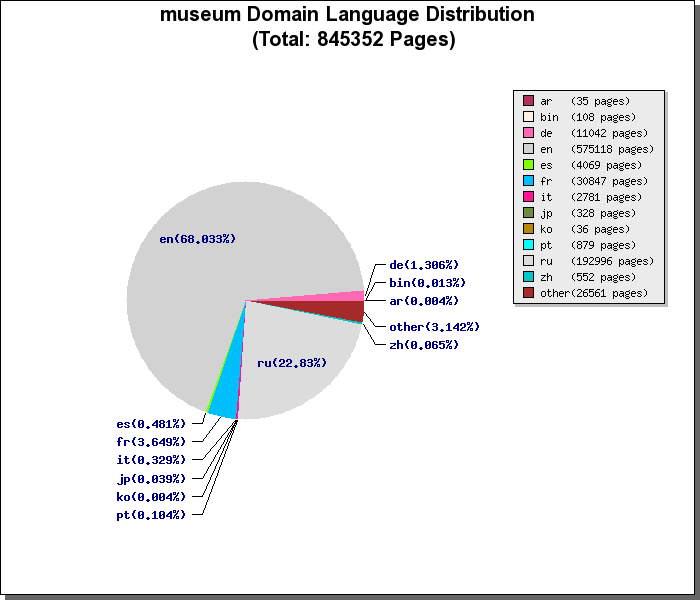Screen dimensions: 700x600
Task: Click legend text (108 pages)
Action: (x=603, y=117)
